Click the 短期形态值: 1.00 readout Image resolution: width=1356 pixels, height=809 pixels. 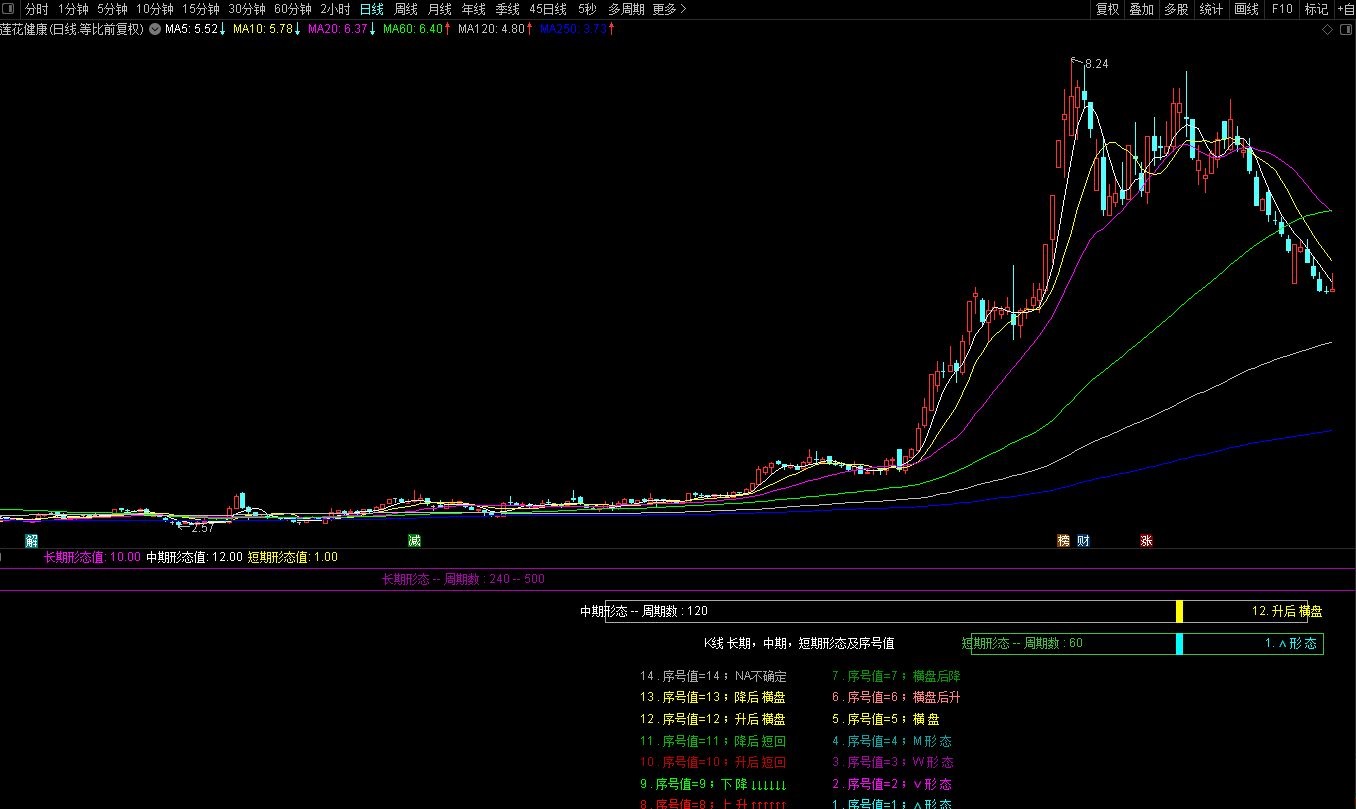[x=292, y=557]
